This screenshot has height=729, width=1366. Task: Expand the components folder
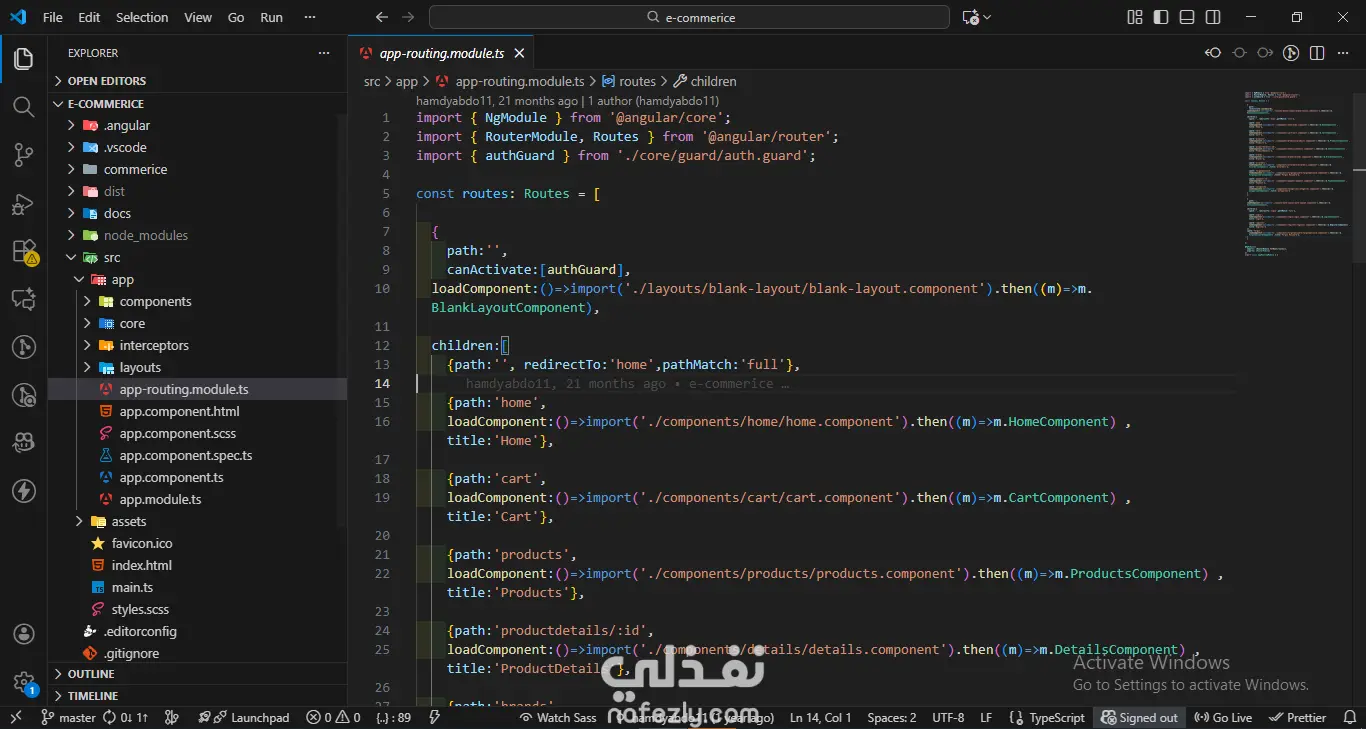[x=198, y=301]
